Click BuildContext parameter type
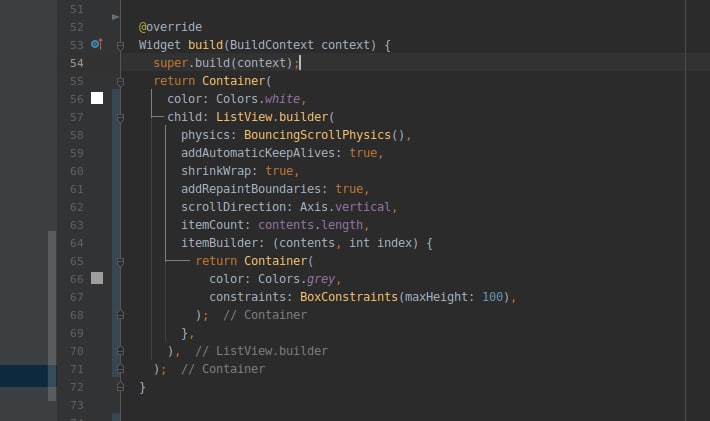Screen dimensions: 710x421 272,45
